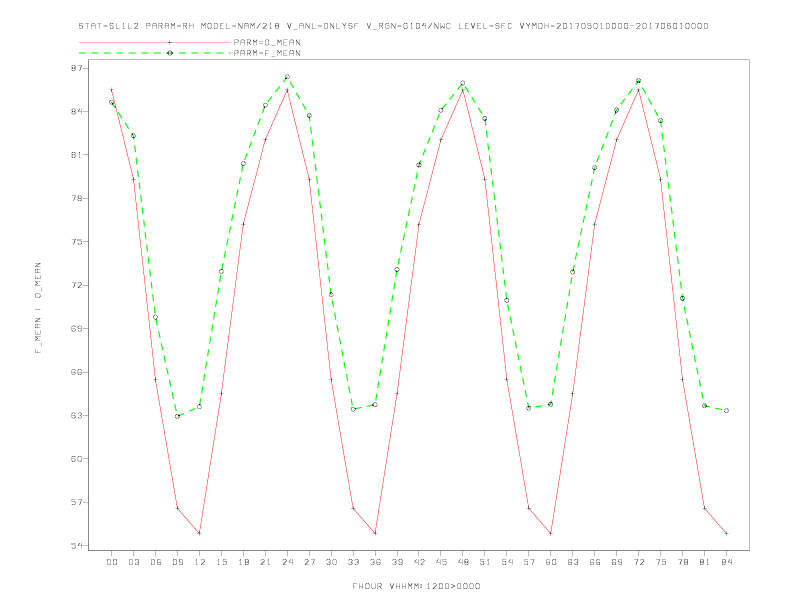
Task: Click the x-axis tick label 24
Action: (x=287, y=562)
